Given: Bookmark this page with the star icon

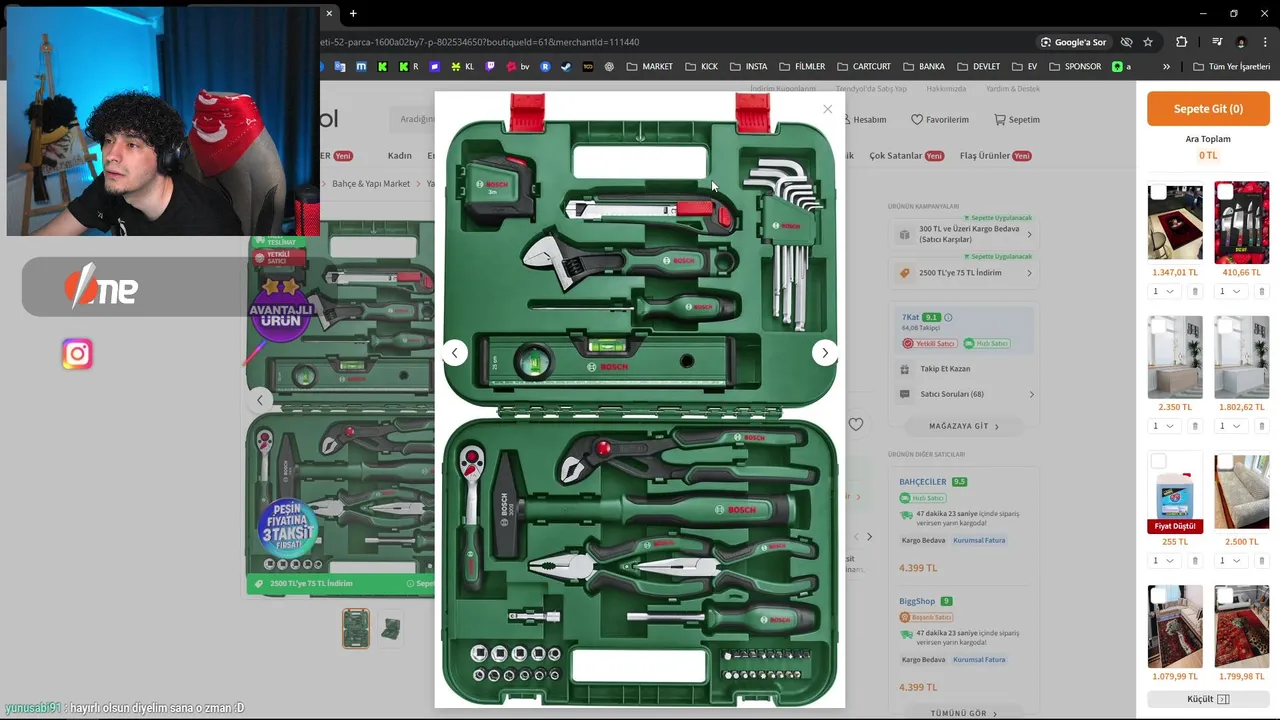Looking at the screenshot, I should point(1148,42).
